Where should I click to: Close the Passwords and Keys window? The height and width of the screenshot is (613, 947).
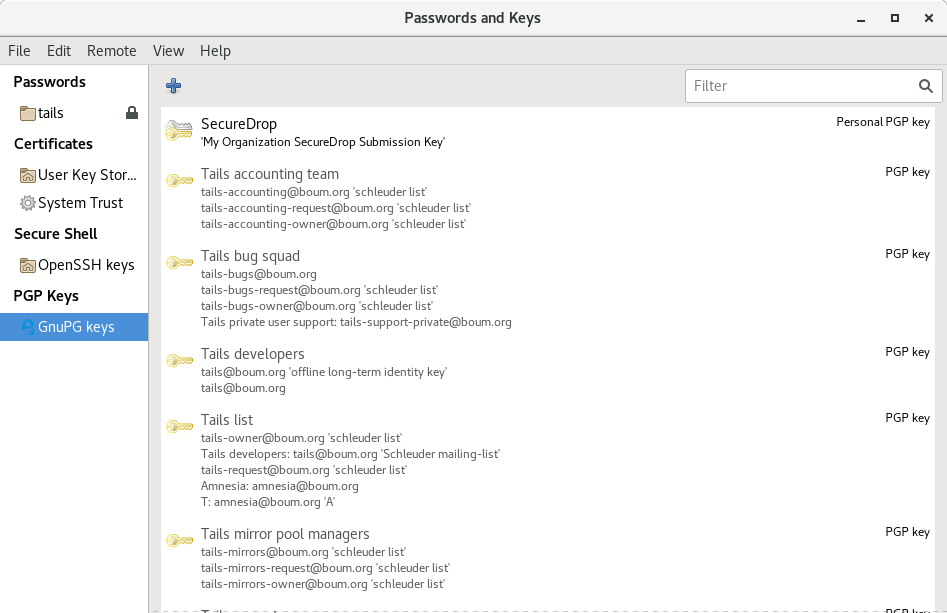(x=929, y=18)
